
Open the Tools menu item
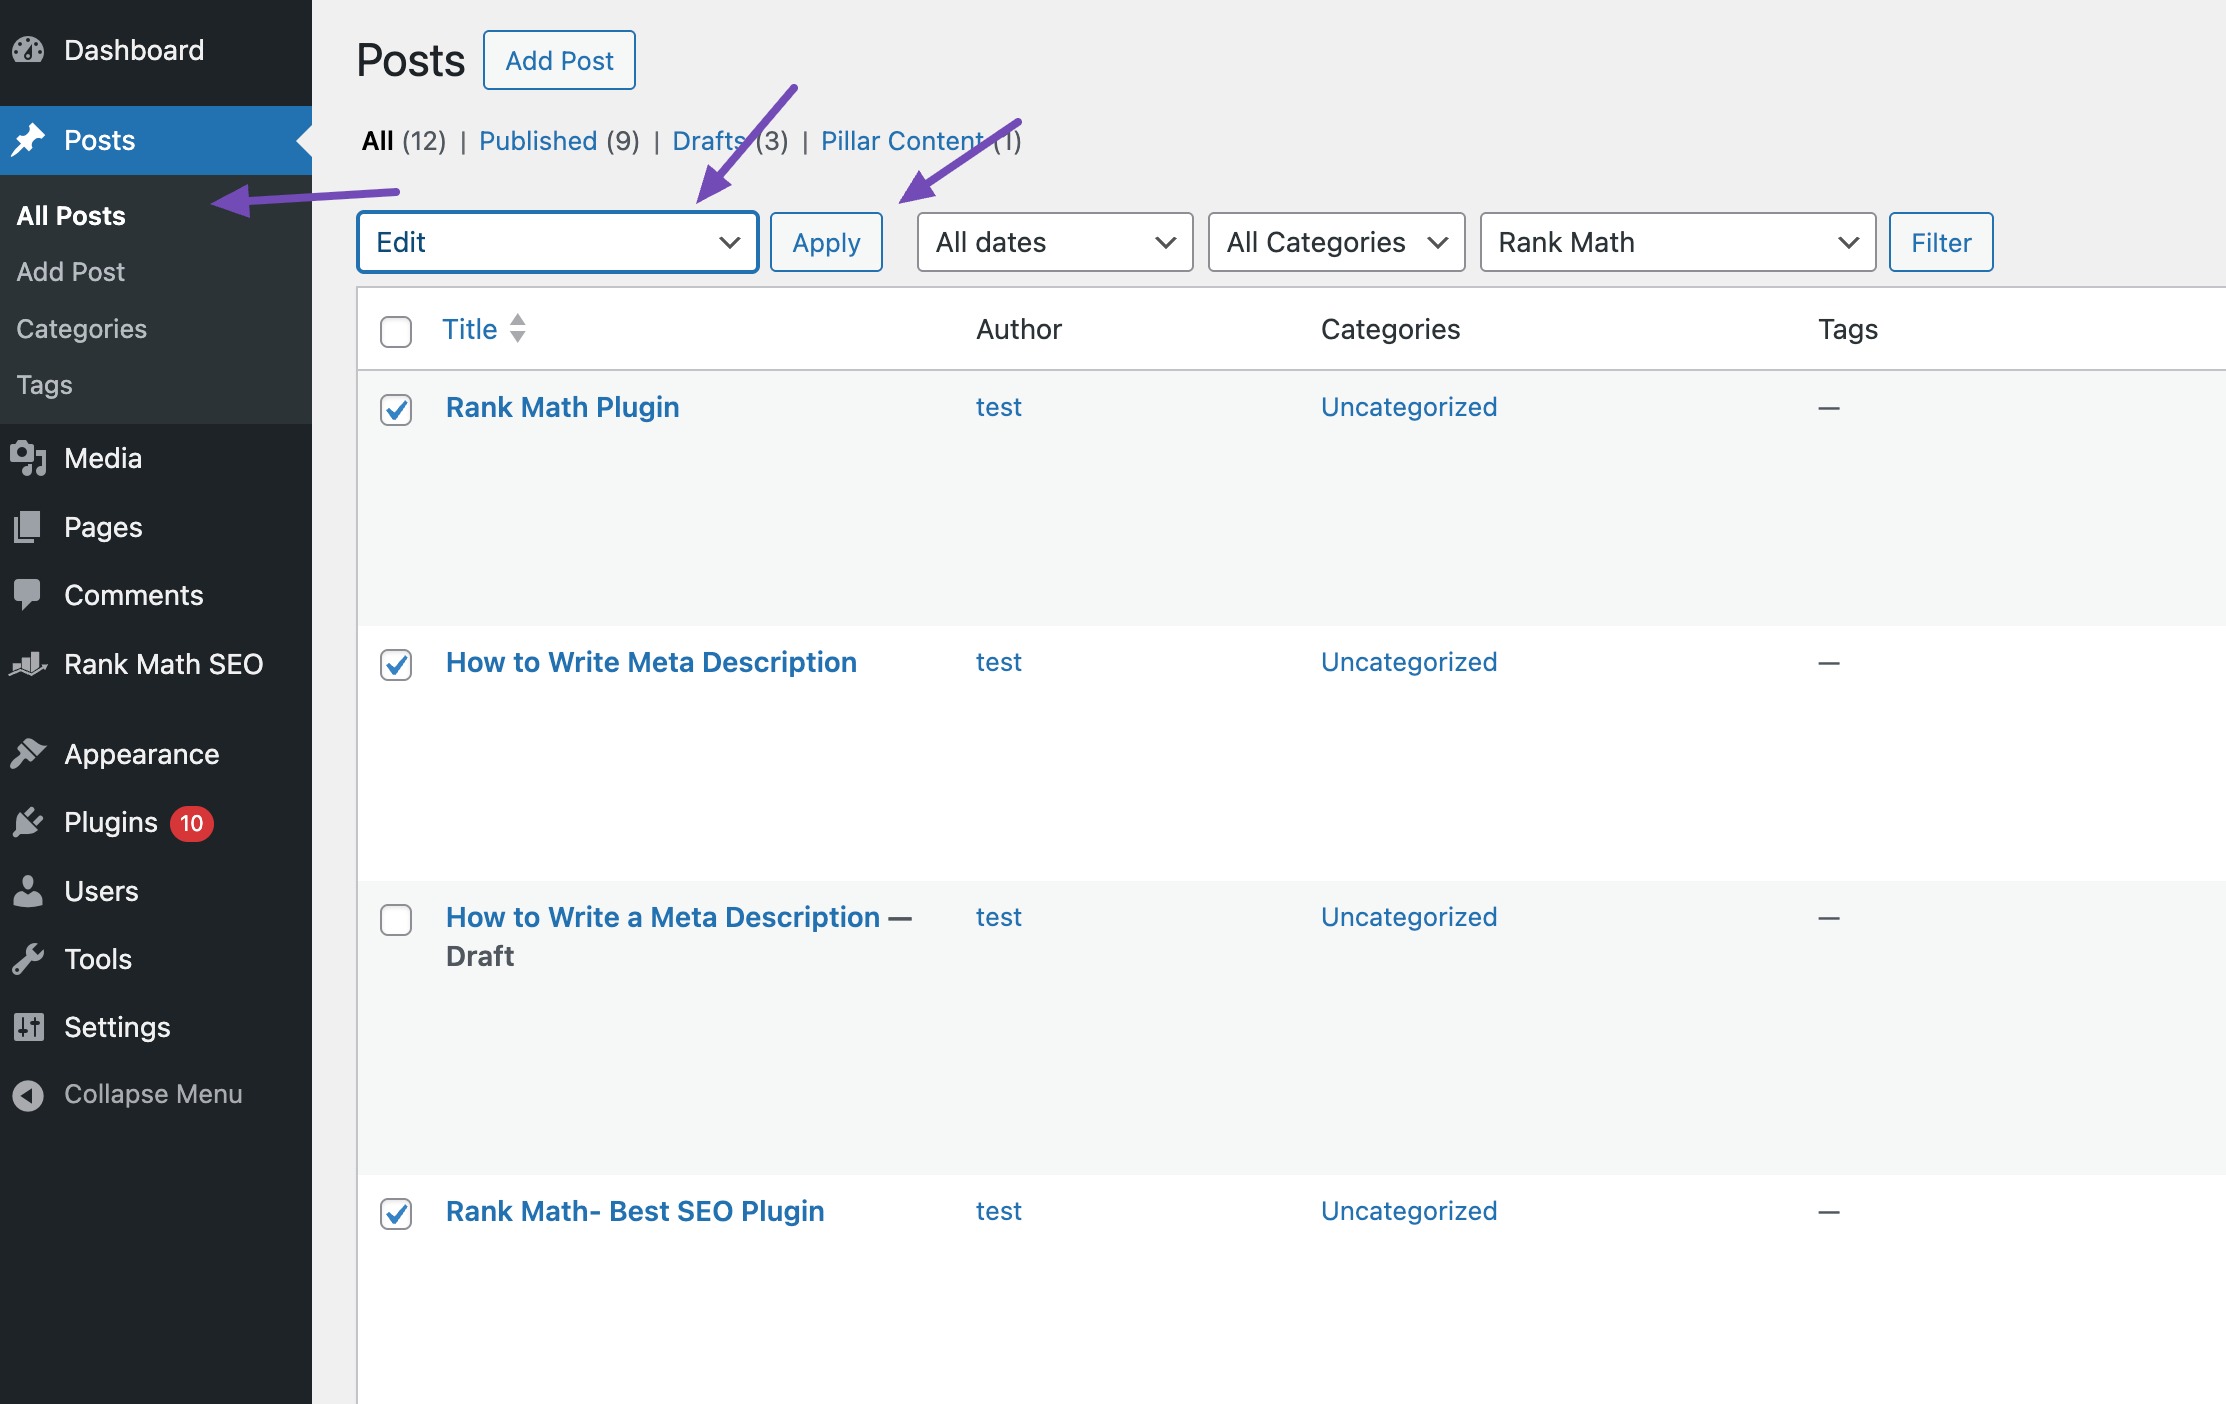(98, 959)
